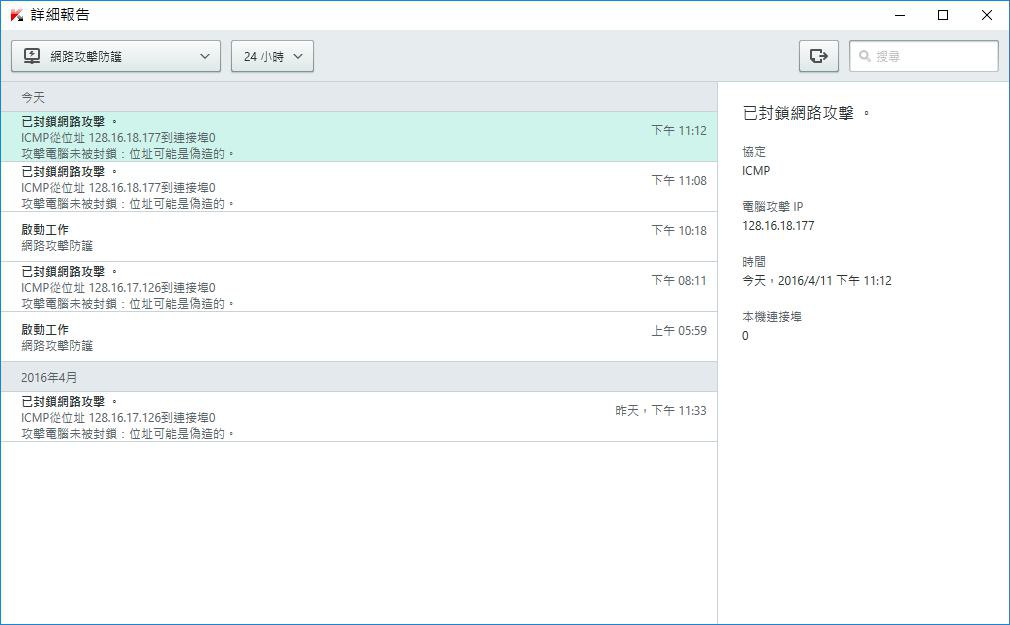Click the local port value 0 in details
Screen dimensions: 1010x625
(745, 336)
